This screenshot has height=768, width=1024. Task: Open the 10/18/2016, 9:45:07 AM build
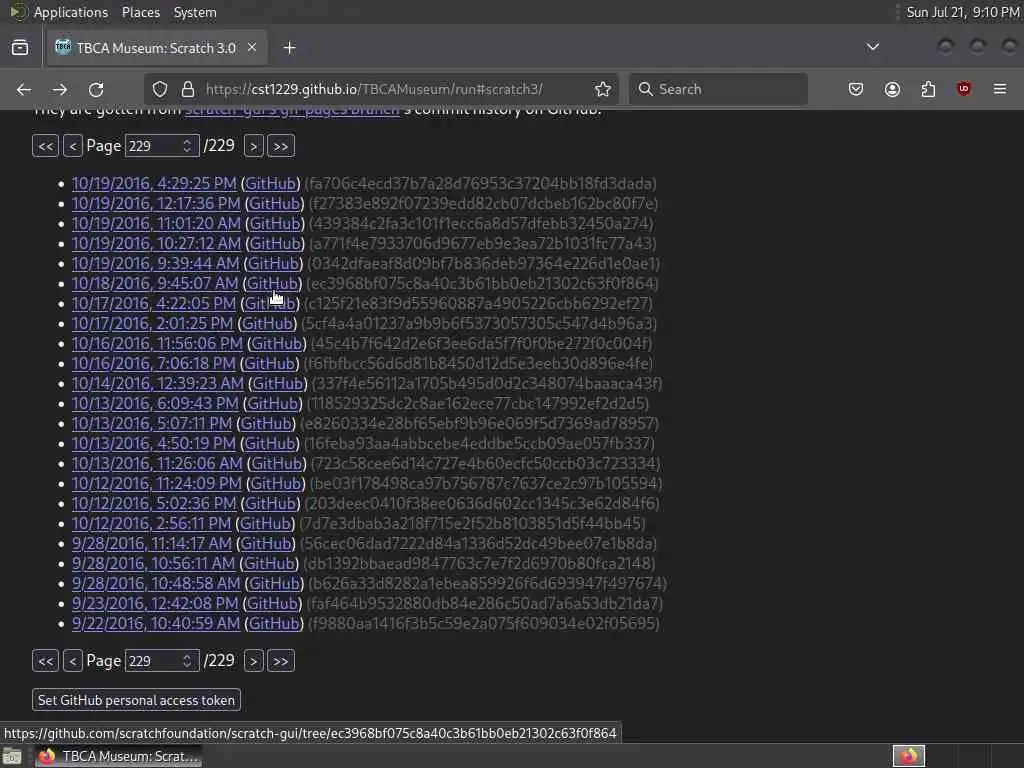155,283
